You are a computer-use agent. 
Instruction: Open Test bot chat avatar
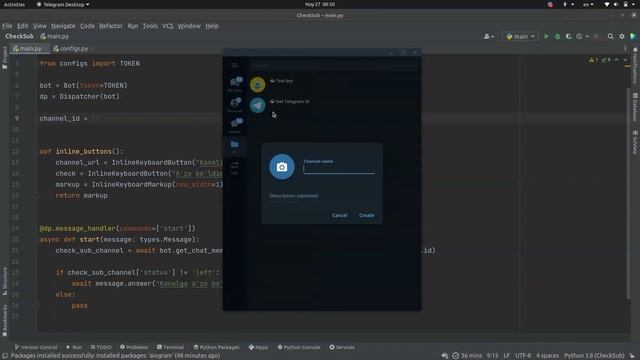point(258,84)
